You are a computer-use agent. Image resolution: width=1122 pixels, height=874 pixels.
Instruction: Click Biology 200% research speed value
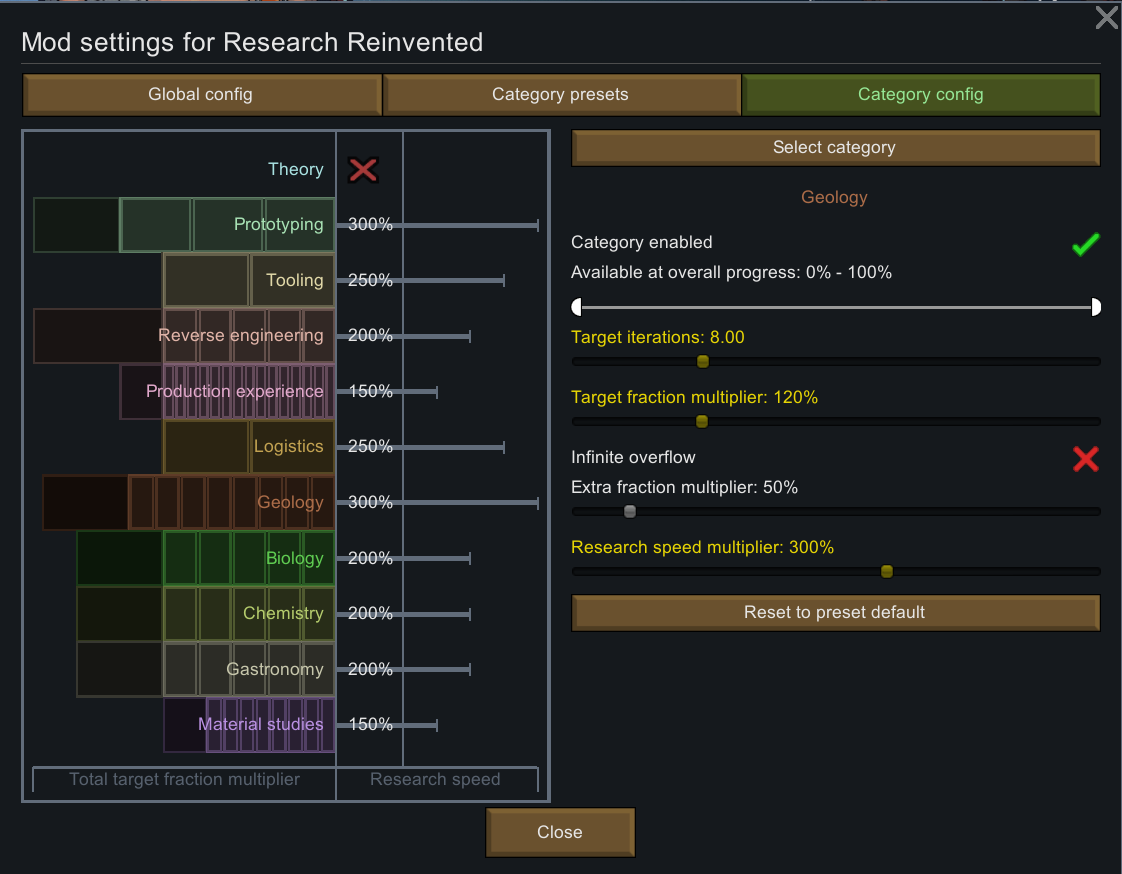coord(370,558)
